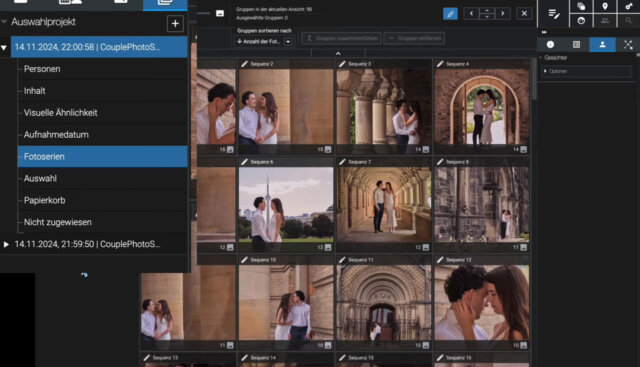Edit the name of Sequenz 11 via pencil
Viewport: 640px width, 367px height.
(342, 260)
